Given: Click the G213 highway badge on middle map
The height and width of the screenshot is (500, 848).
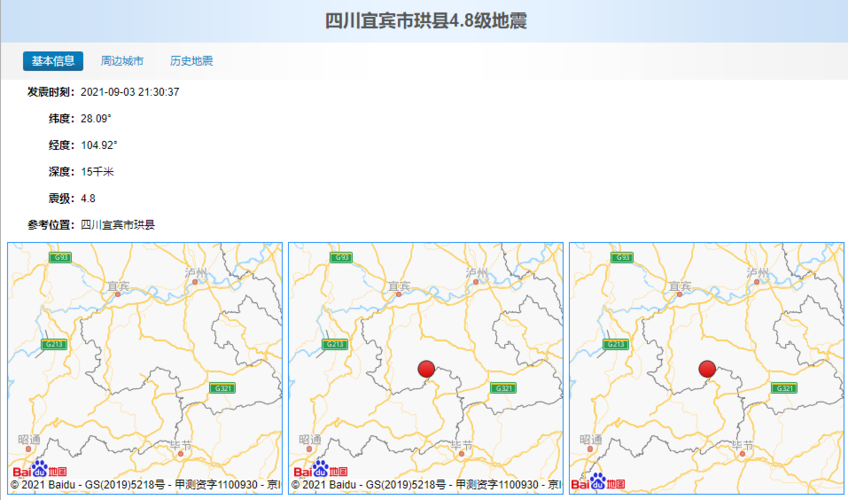Looking at the screenshot, I should 335,344.
